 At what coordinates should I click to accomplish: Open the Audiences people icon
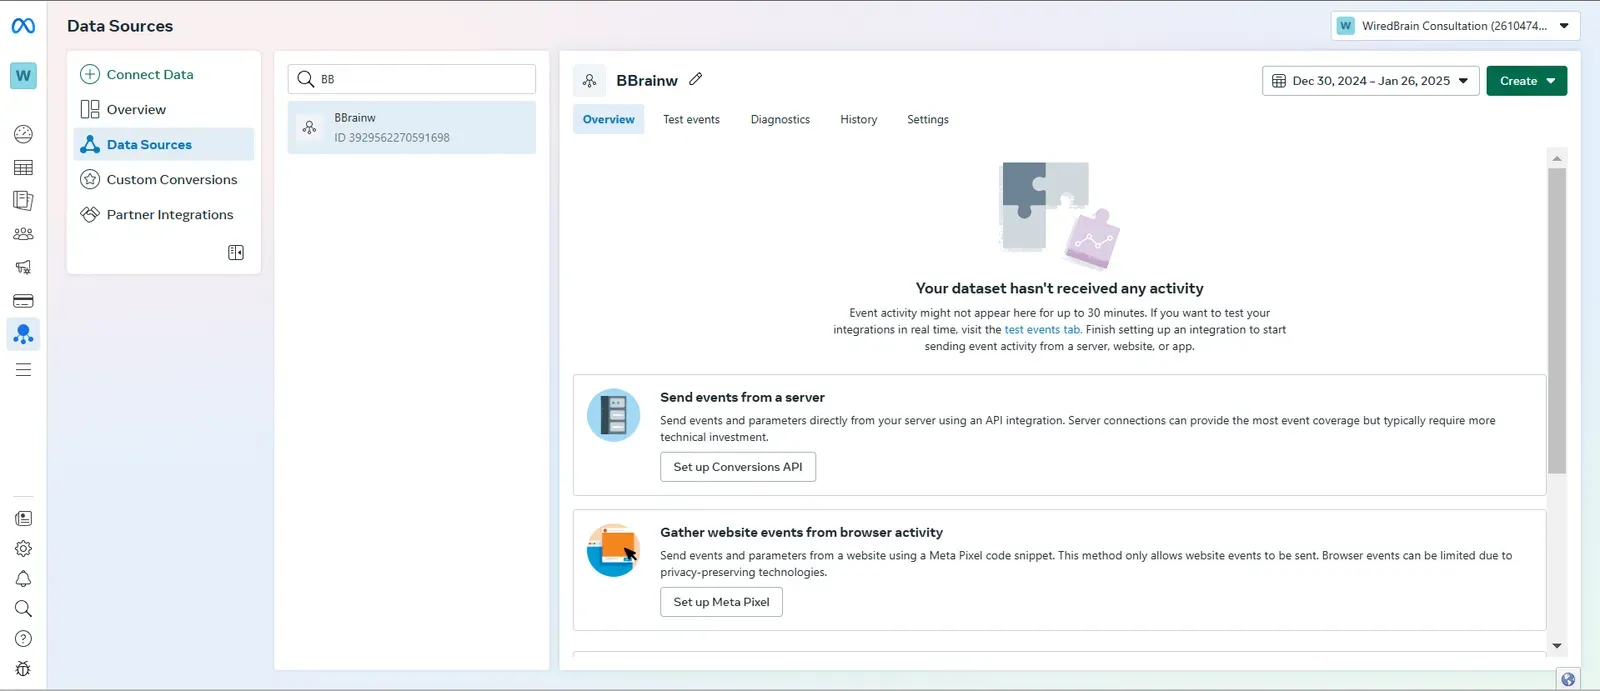pyautogui.click(x=23, y=234)
